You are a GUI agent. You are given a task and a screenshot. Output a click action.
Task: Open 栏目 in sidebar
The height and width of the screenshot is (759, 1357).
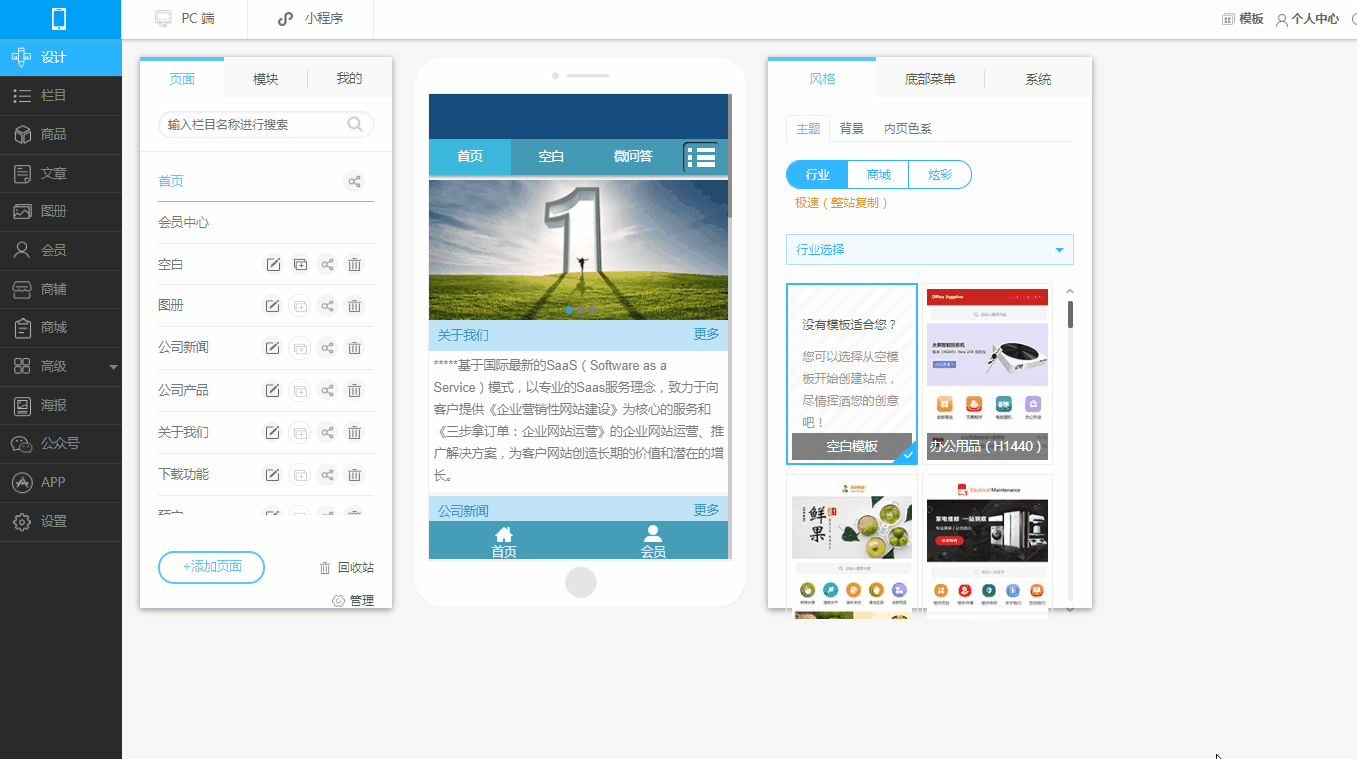click(x=61, y=95)
